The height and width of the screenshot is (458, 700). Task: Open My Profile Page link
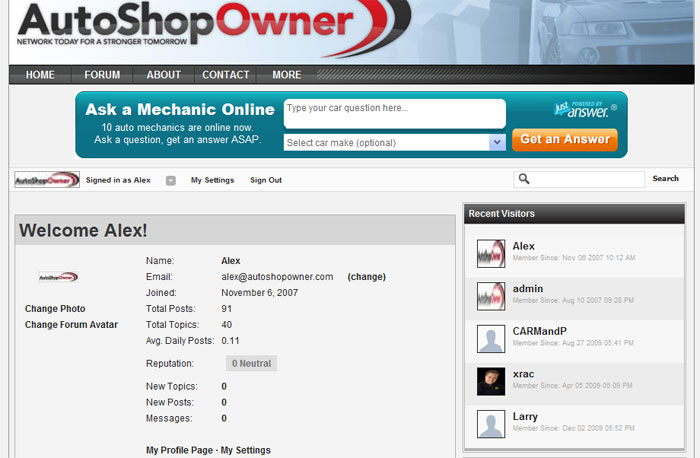179,450
